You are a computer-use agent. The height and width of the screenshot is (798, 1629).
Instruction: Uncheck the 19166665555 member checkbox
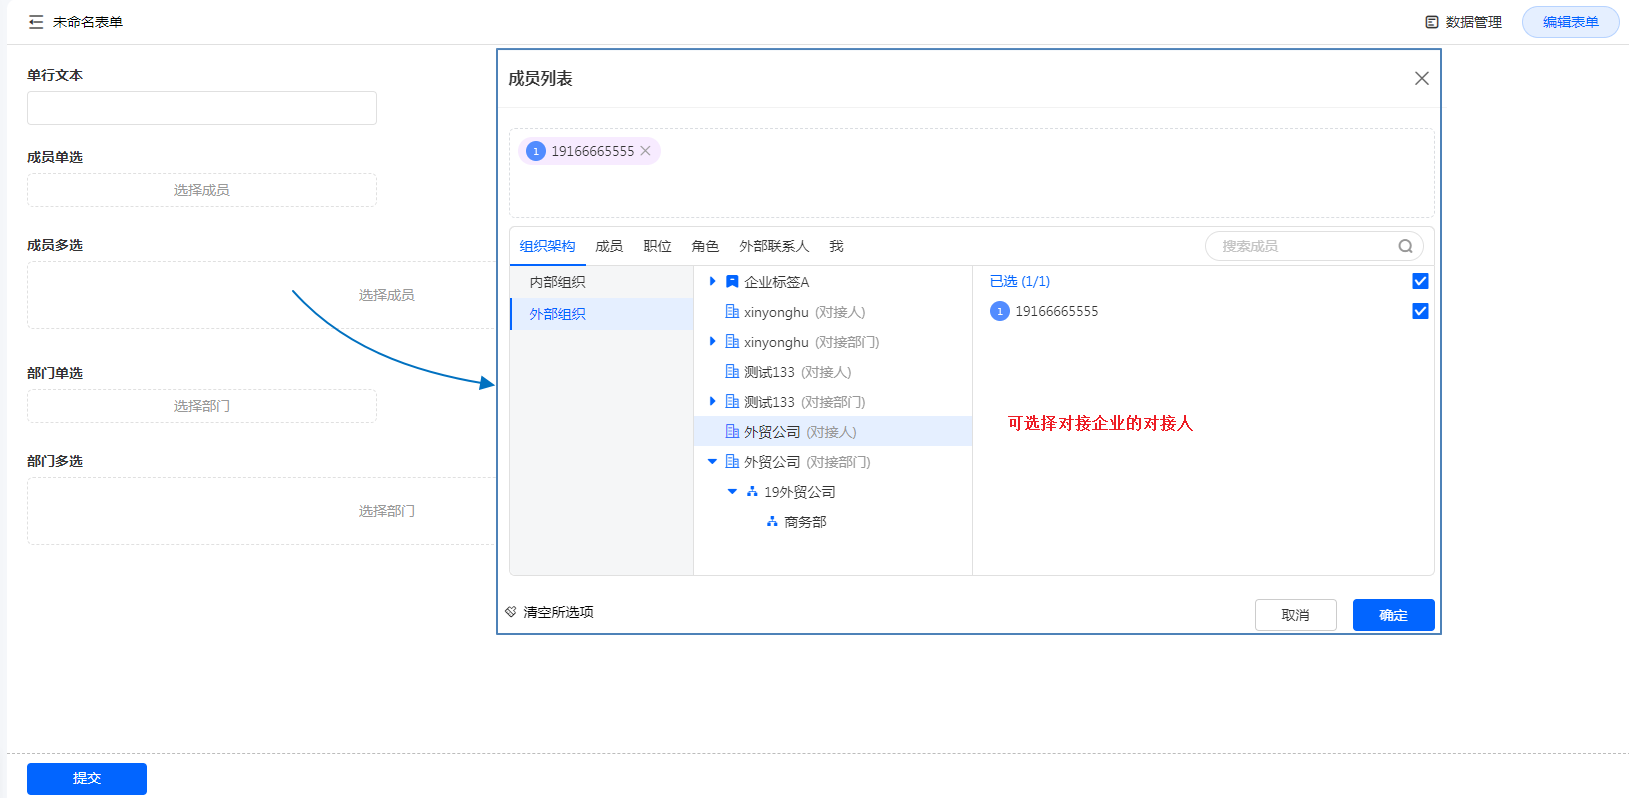coord(1420,311)
